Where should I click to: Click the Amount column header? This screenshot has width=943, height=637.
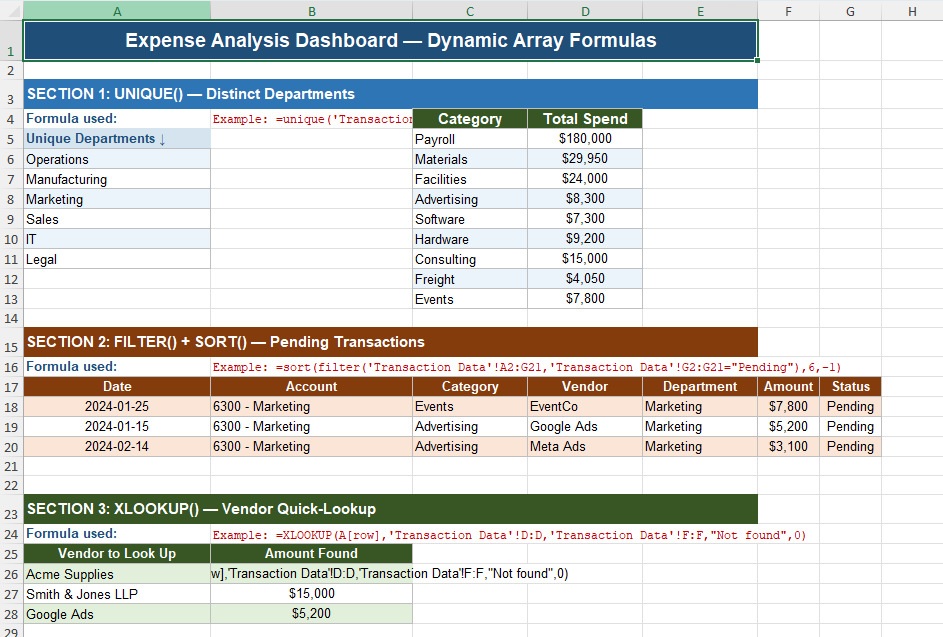click(x=788, y=386)
